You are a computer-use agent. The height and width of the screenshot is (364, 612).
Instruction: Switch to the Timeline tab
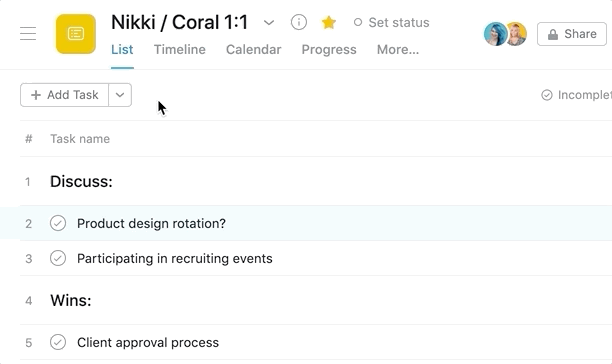point(180,50)
